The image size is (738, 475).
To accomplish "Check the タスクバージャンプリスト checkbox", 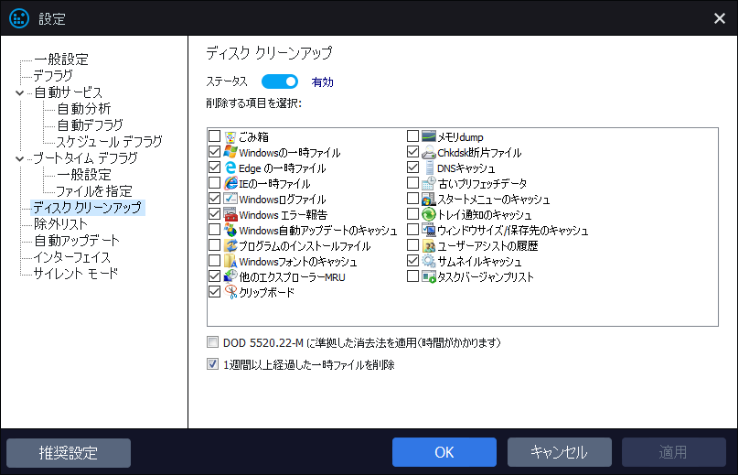I will tap(413, 276).
